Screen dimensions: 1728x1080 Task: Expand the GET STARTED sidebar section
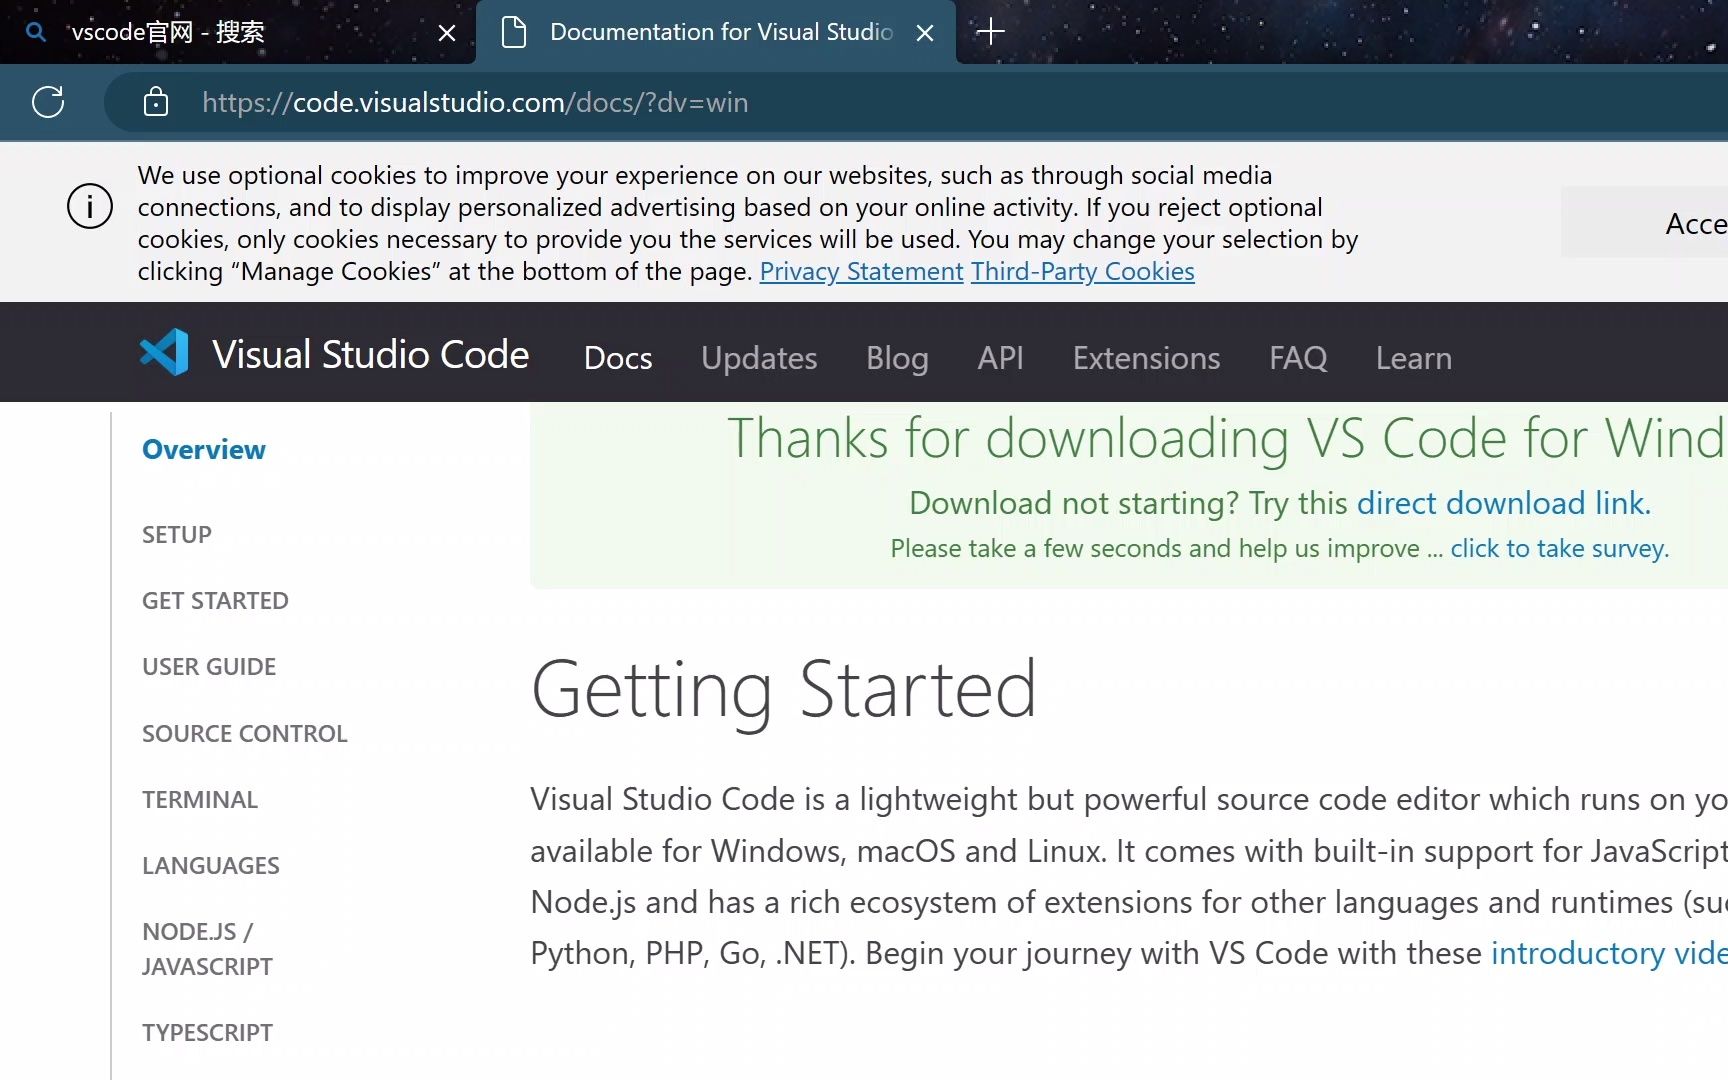215,601
